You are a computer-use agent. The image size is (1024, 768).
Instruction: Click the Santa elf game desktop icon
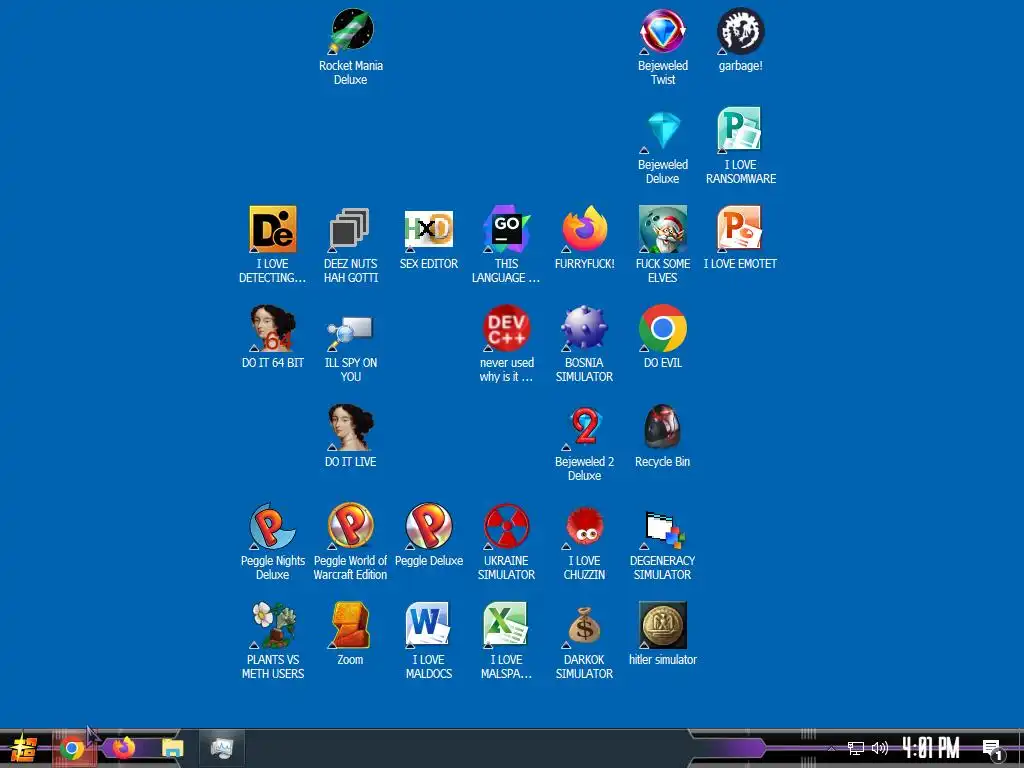pyautogui.click(x=662, y=229)
